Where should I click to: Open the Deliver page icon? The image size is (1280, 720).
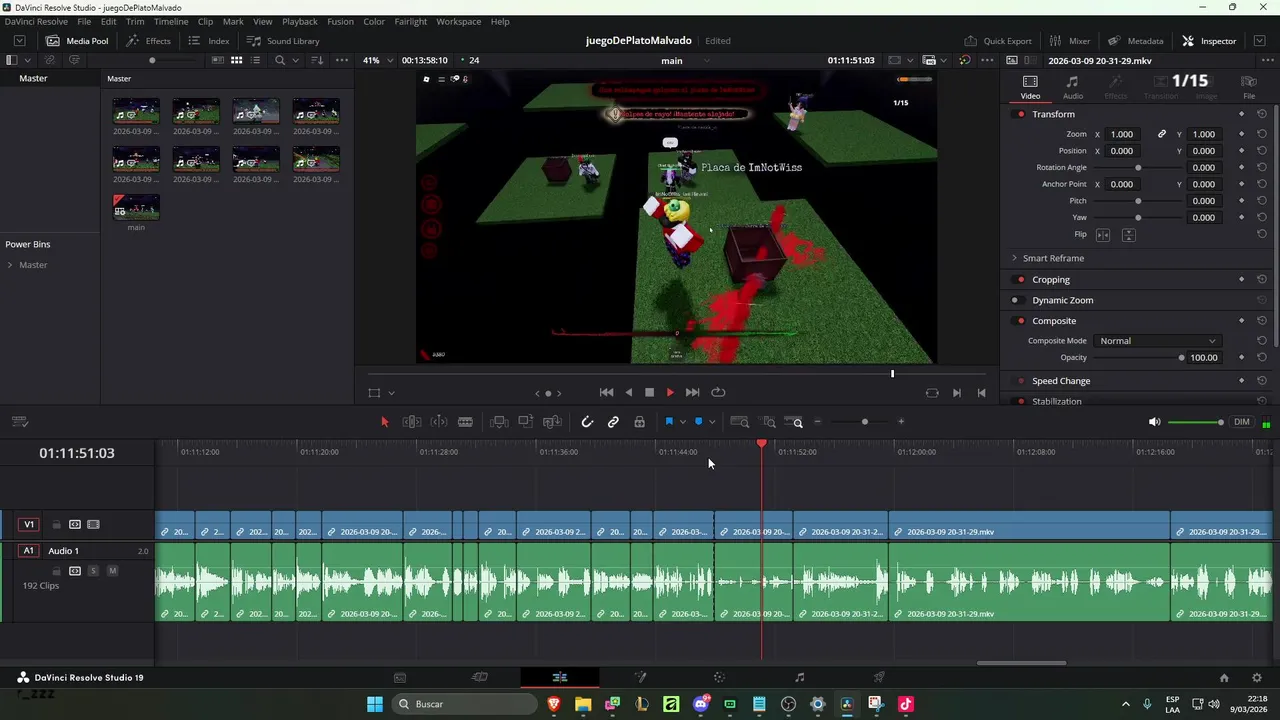[879, 677]
